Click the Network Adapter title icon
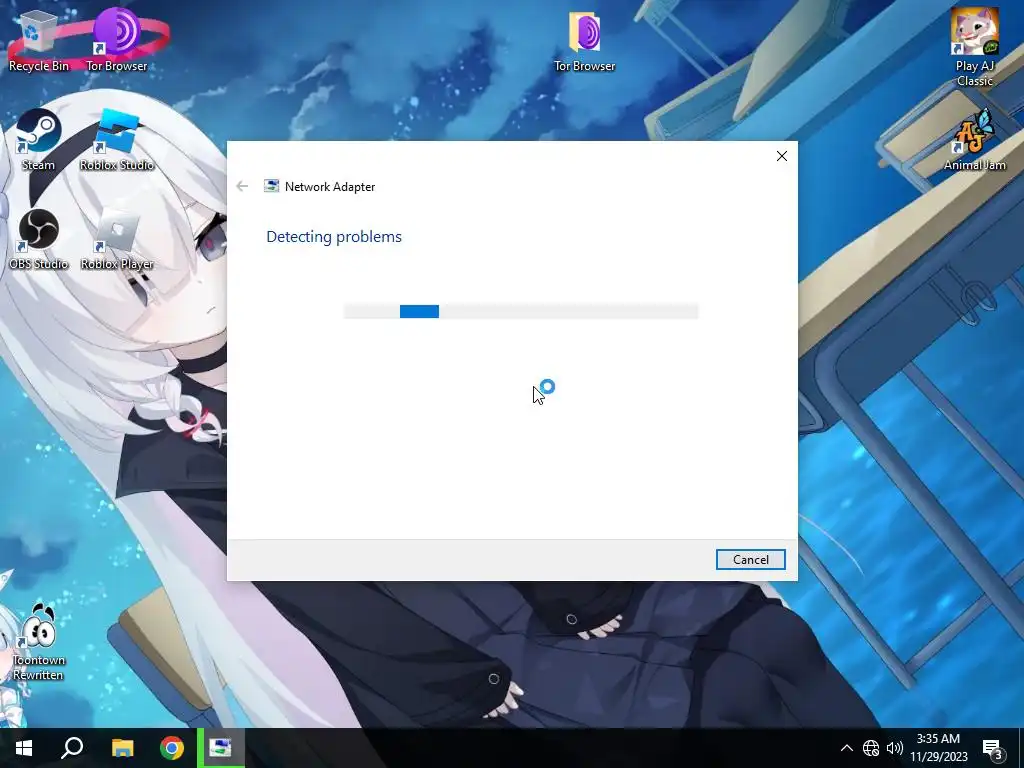Image resolution: width=1024 pixels, height=768 pixels. click(271, 186)
